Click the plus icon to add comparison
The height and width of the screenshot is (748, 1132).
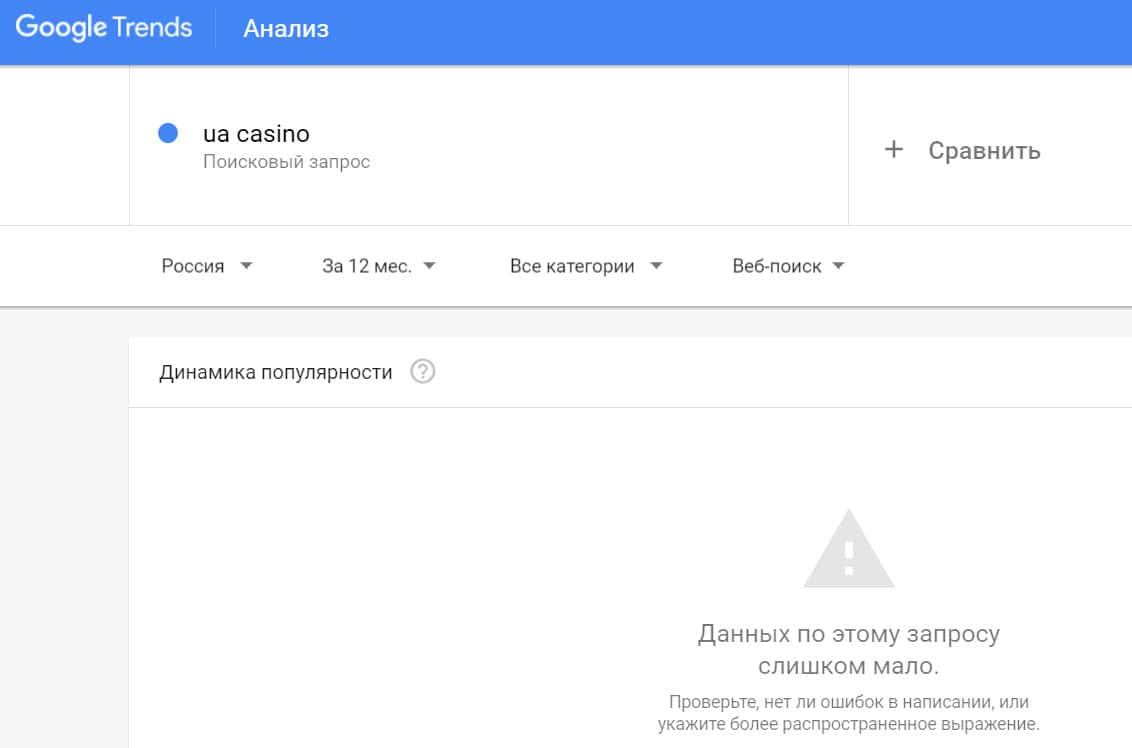[894, 150]
